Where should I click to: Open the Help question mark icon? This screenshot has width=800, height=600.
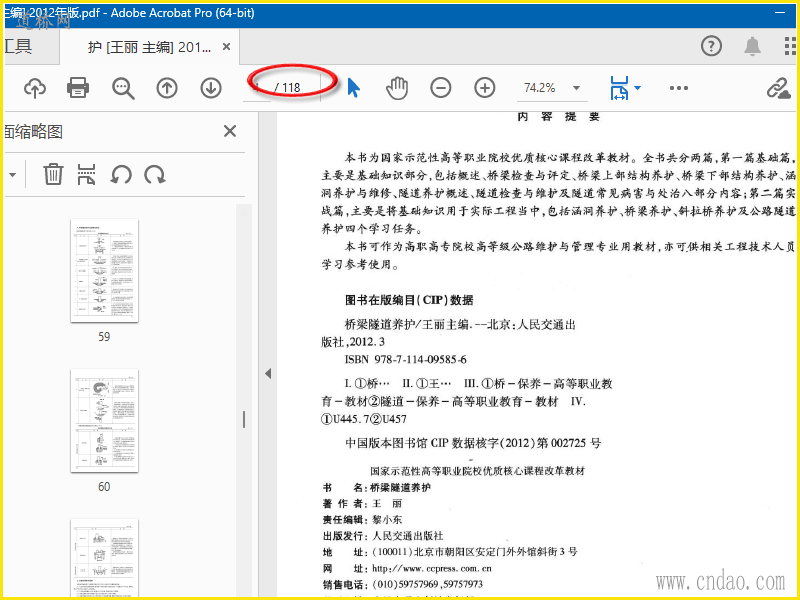pos(711,46)
